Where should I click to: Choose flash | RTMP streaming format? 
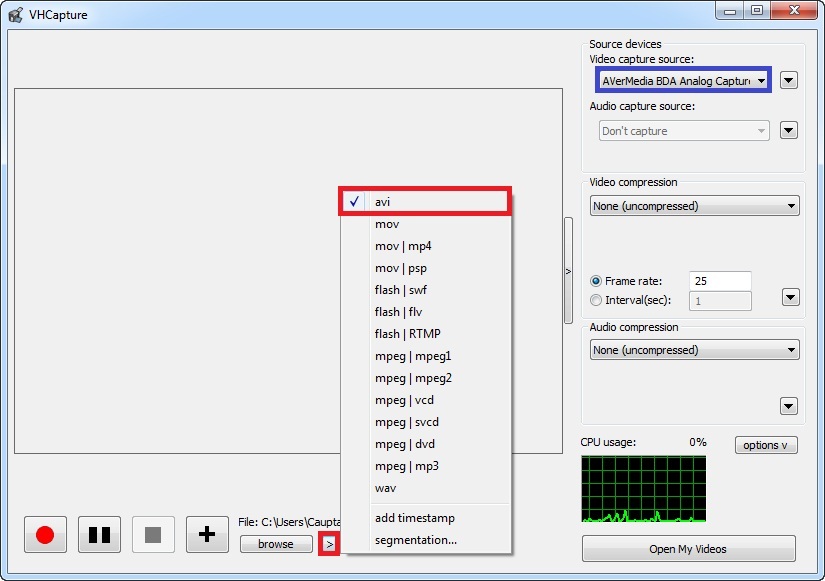(425, 334)
